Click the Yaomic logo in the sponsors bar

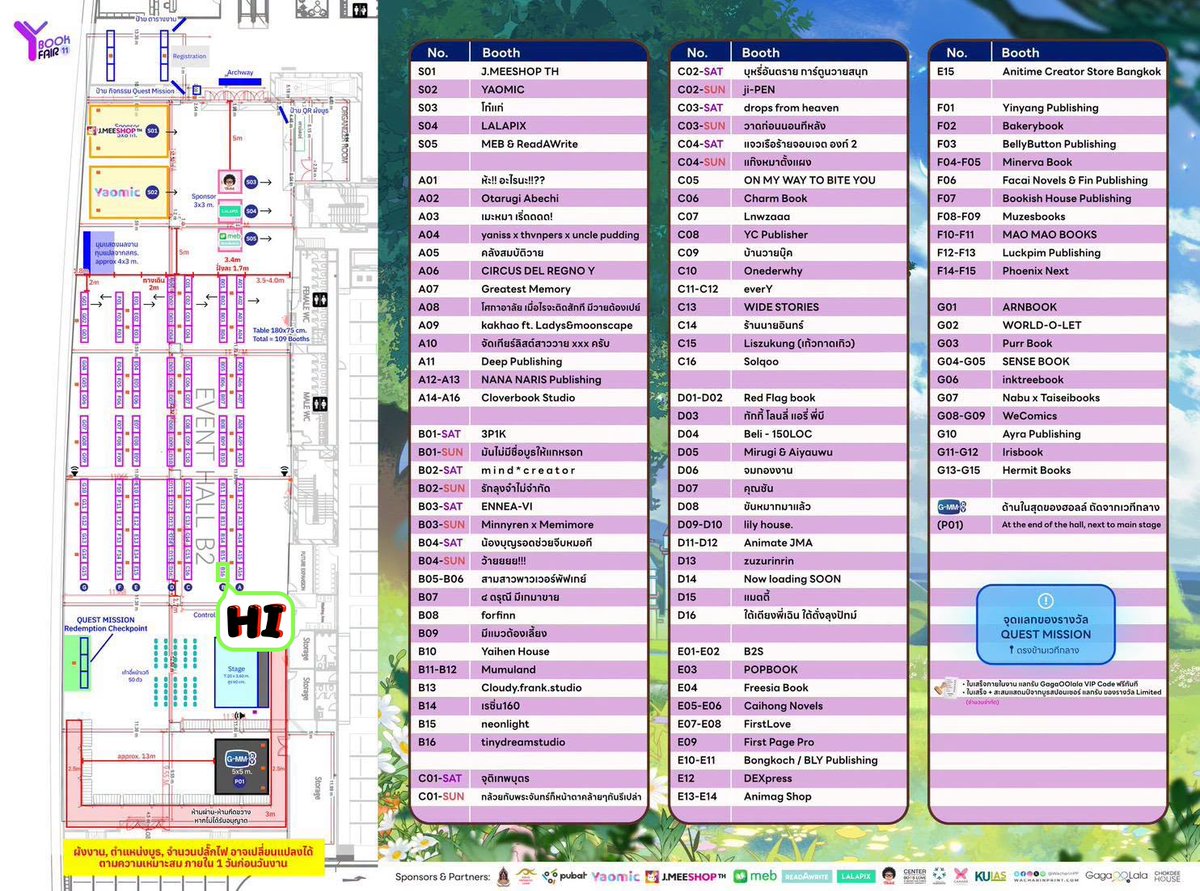coord(615,877)
